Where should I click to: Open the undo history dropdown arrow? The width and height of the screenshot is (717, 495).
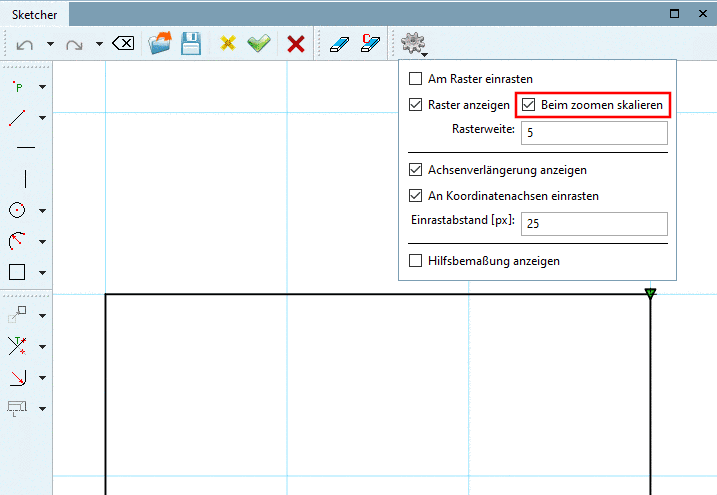[50, 44]
